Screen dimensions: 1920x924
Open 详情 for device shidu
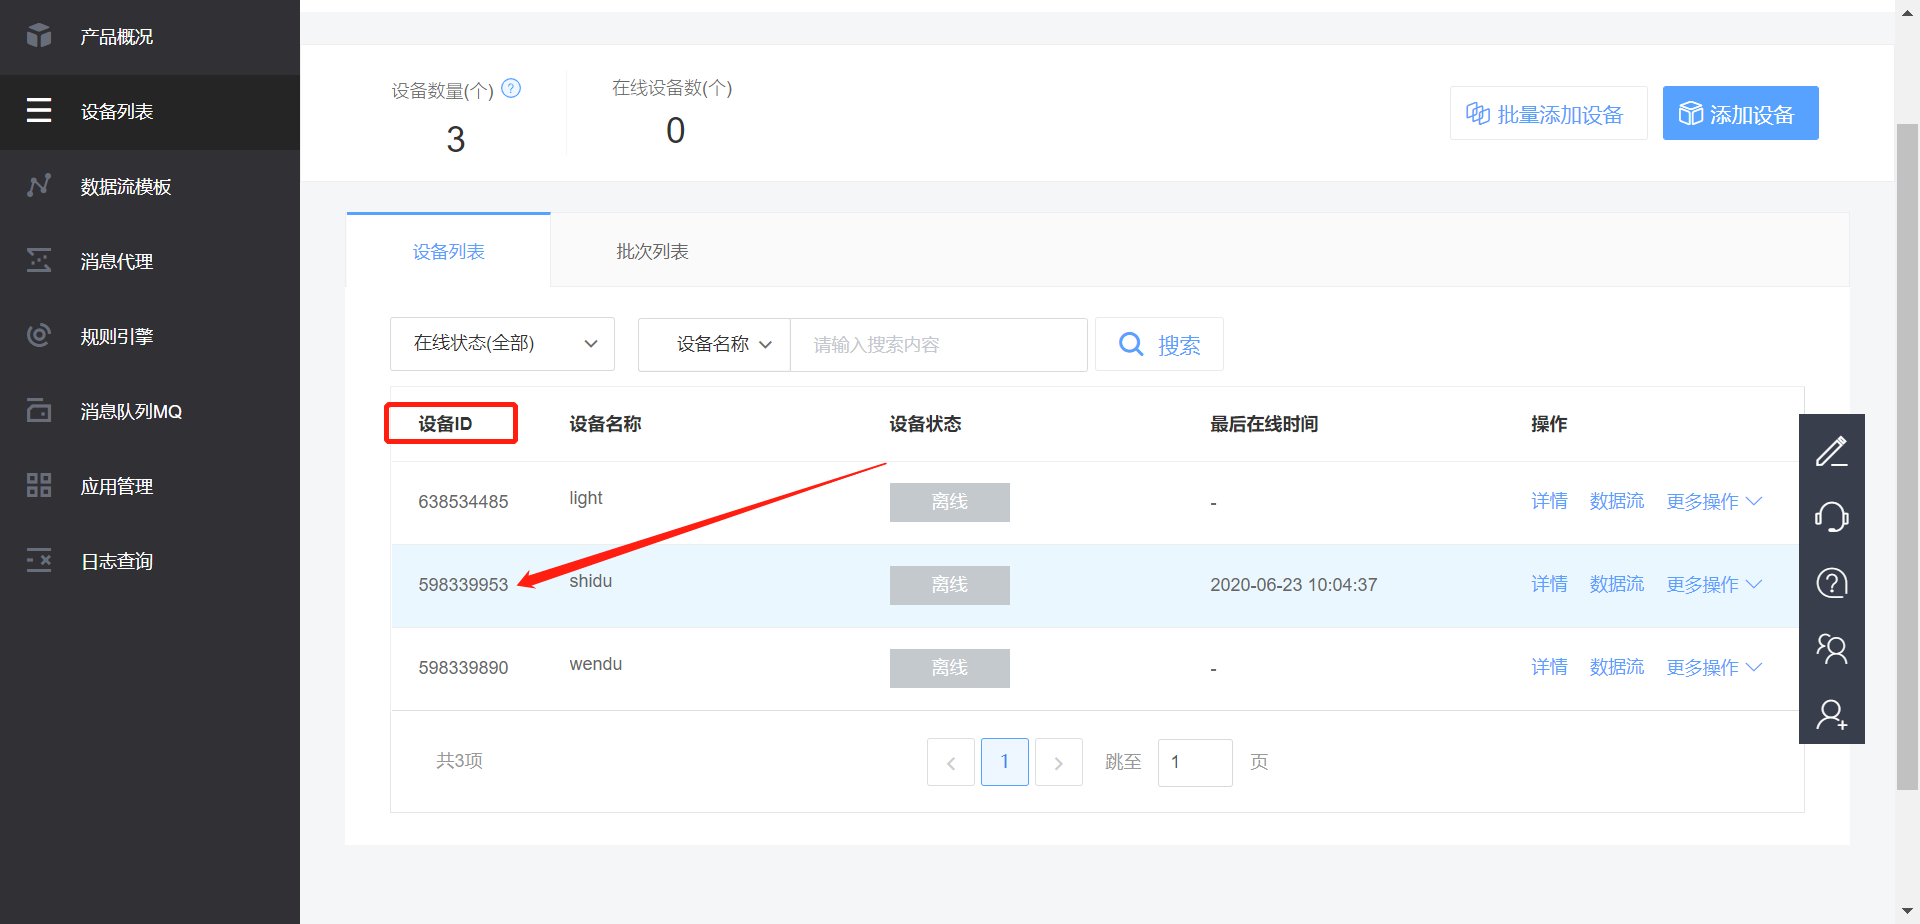[x=1549, y=584]
